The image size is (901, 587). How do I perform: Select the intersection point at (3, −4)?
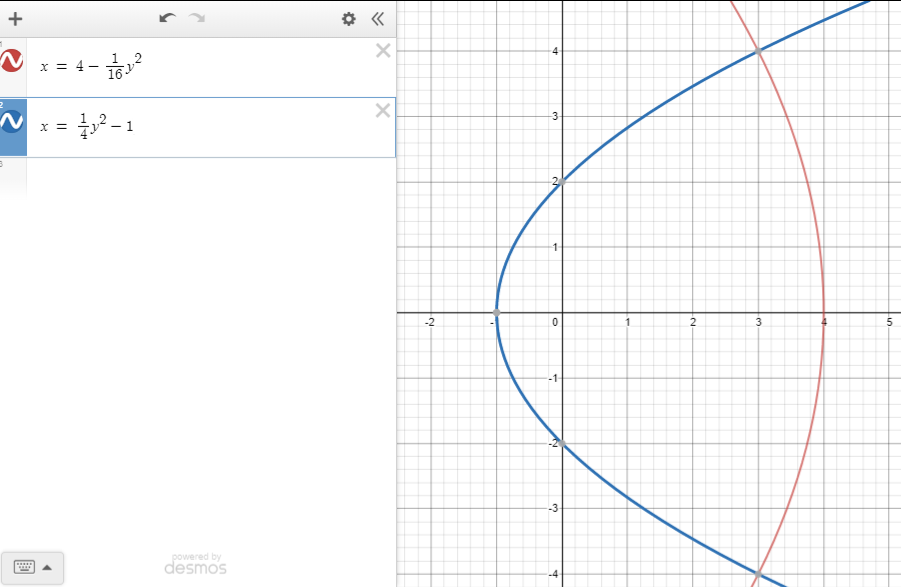[x=758, y=574]
